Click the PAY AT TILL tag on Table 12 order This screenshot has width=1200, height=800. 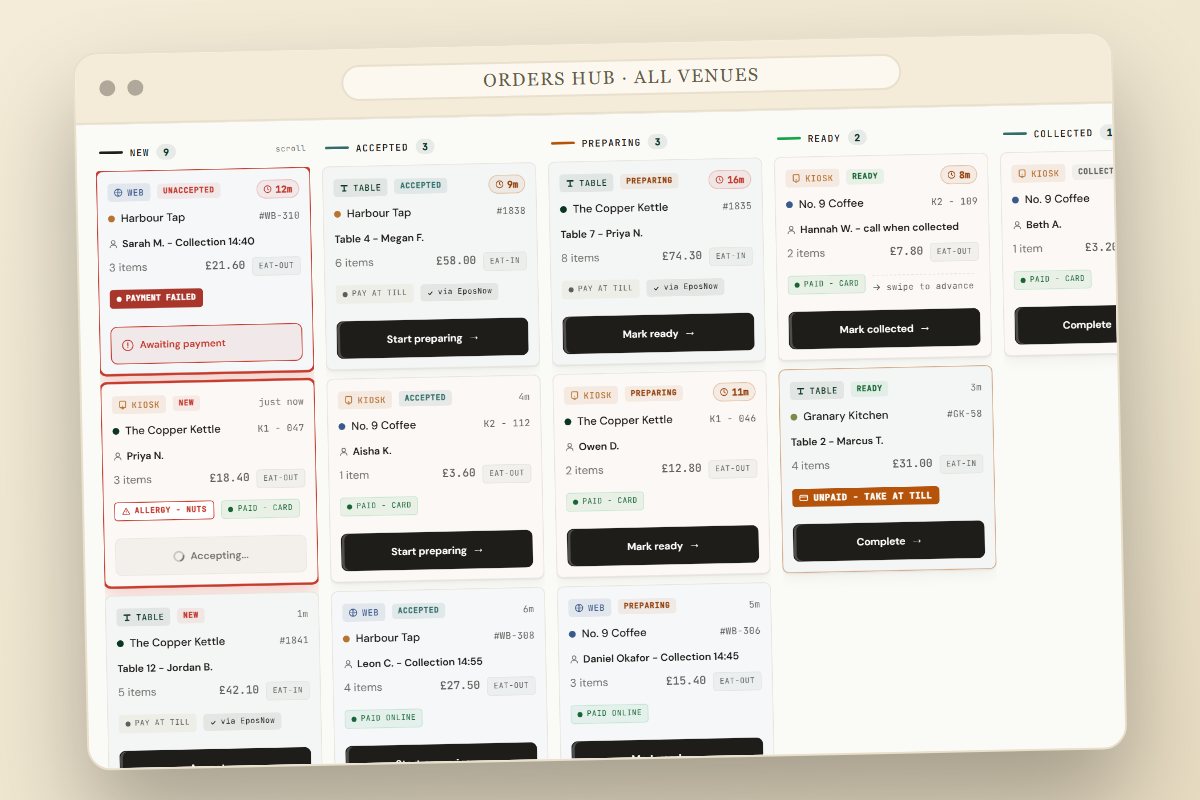click(158, 722)
